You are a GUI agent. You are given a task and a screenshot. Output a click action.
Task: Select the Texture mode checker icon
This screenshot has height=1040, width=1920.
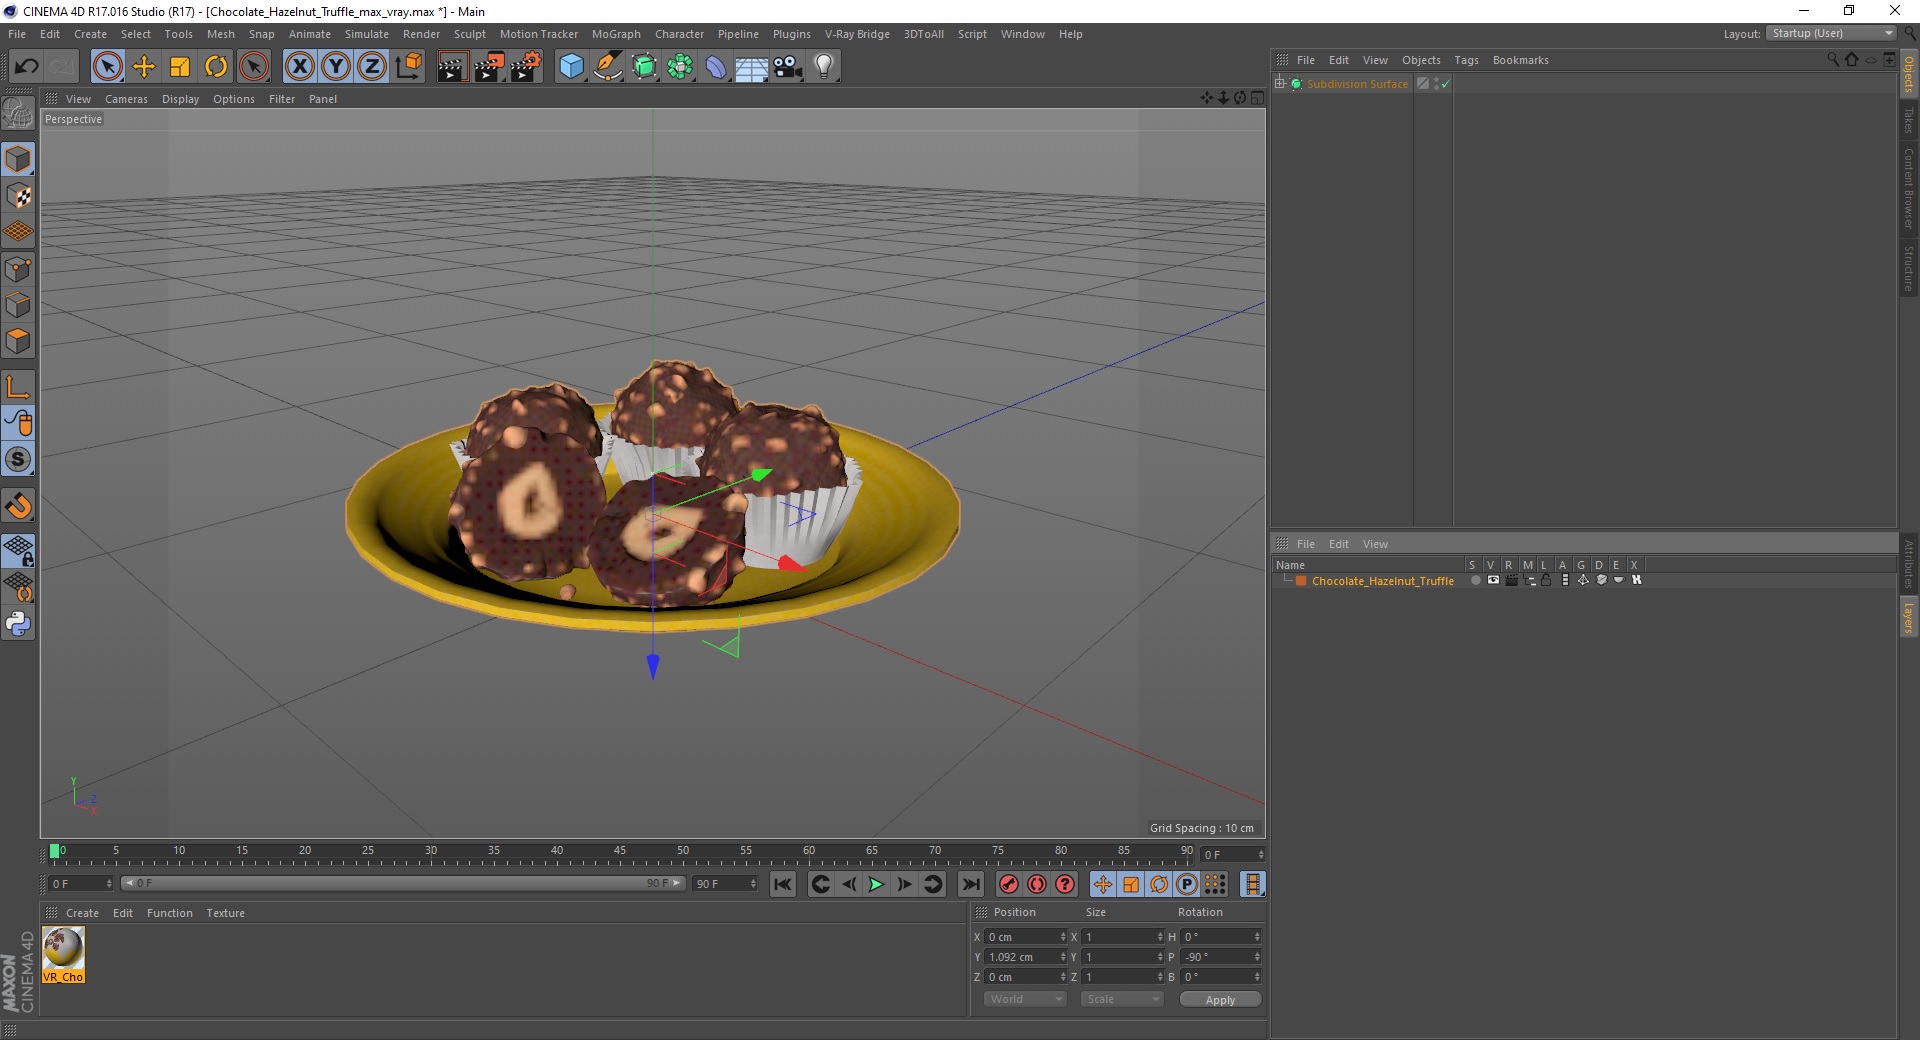(18, 196)
